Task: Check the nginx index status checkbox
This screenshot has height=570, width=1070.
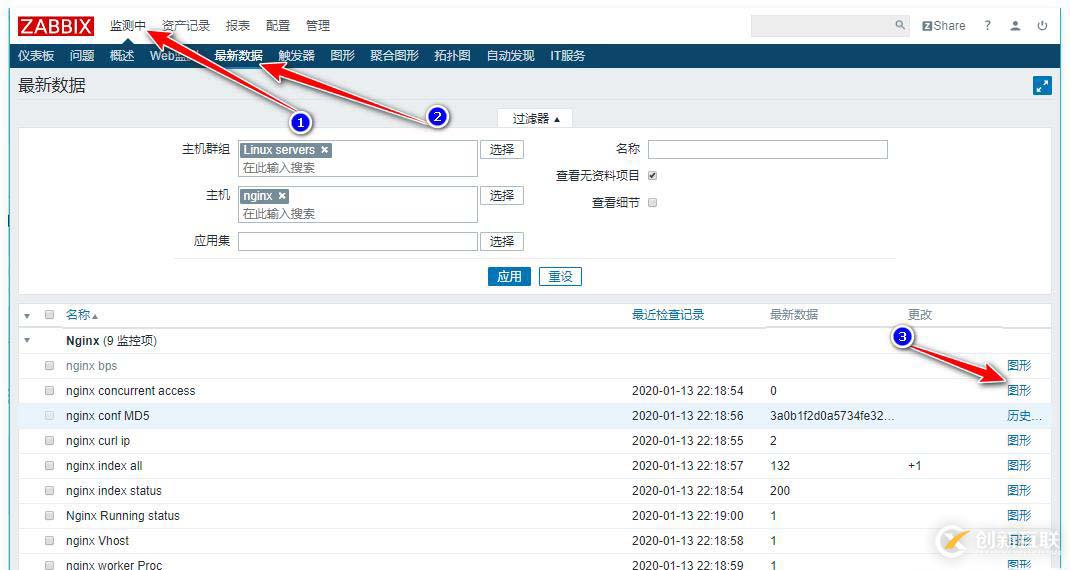Action: [49, 490]
